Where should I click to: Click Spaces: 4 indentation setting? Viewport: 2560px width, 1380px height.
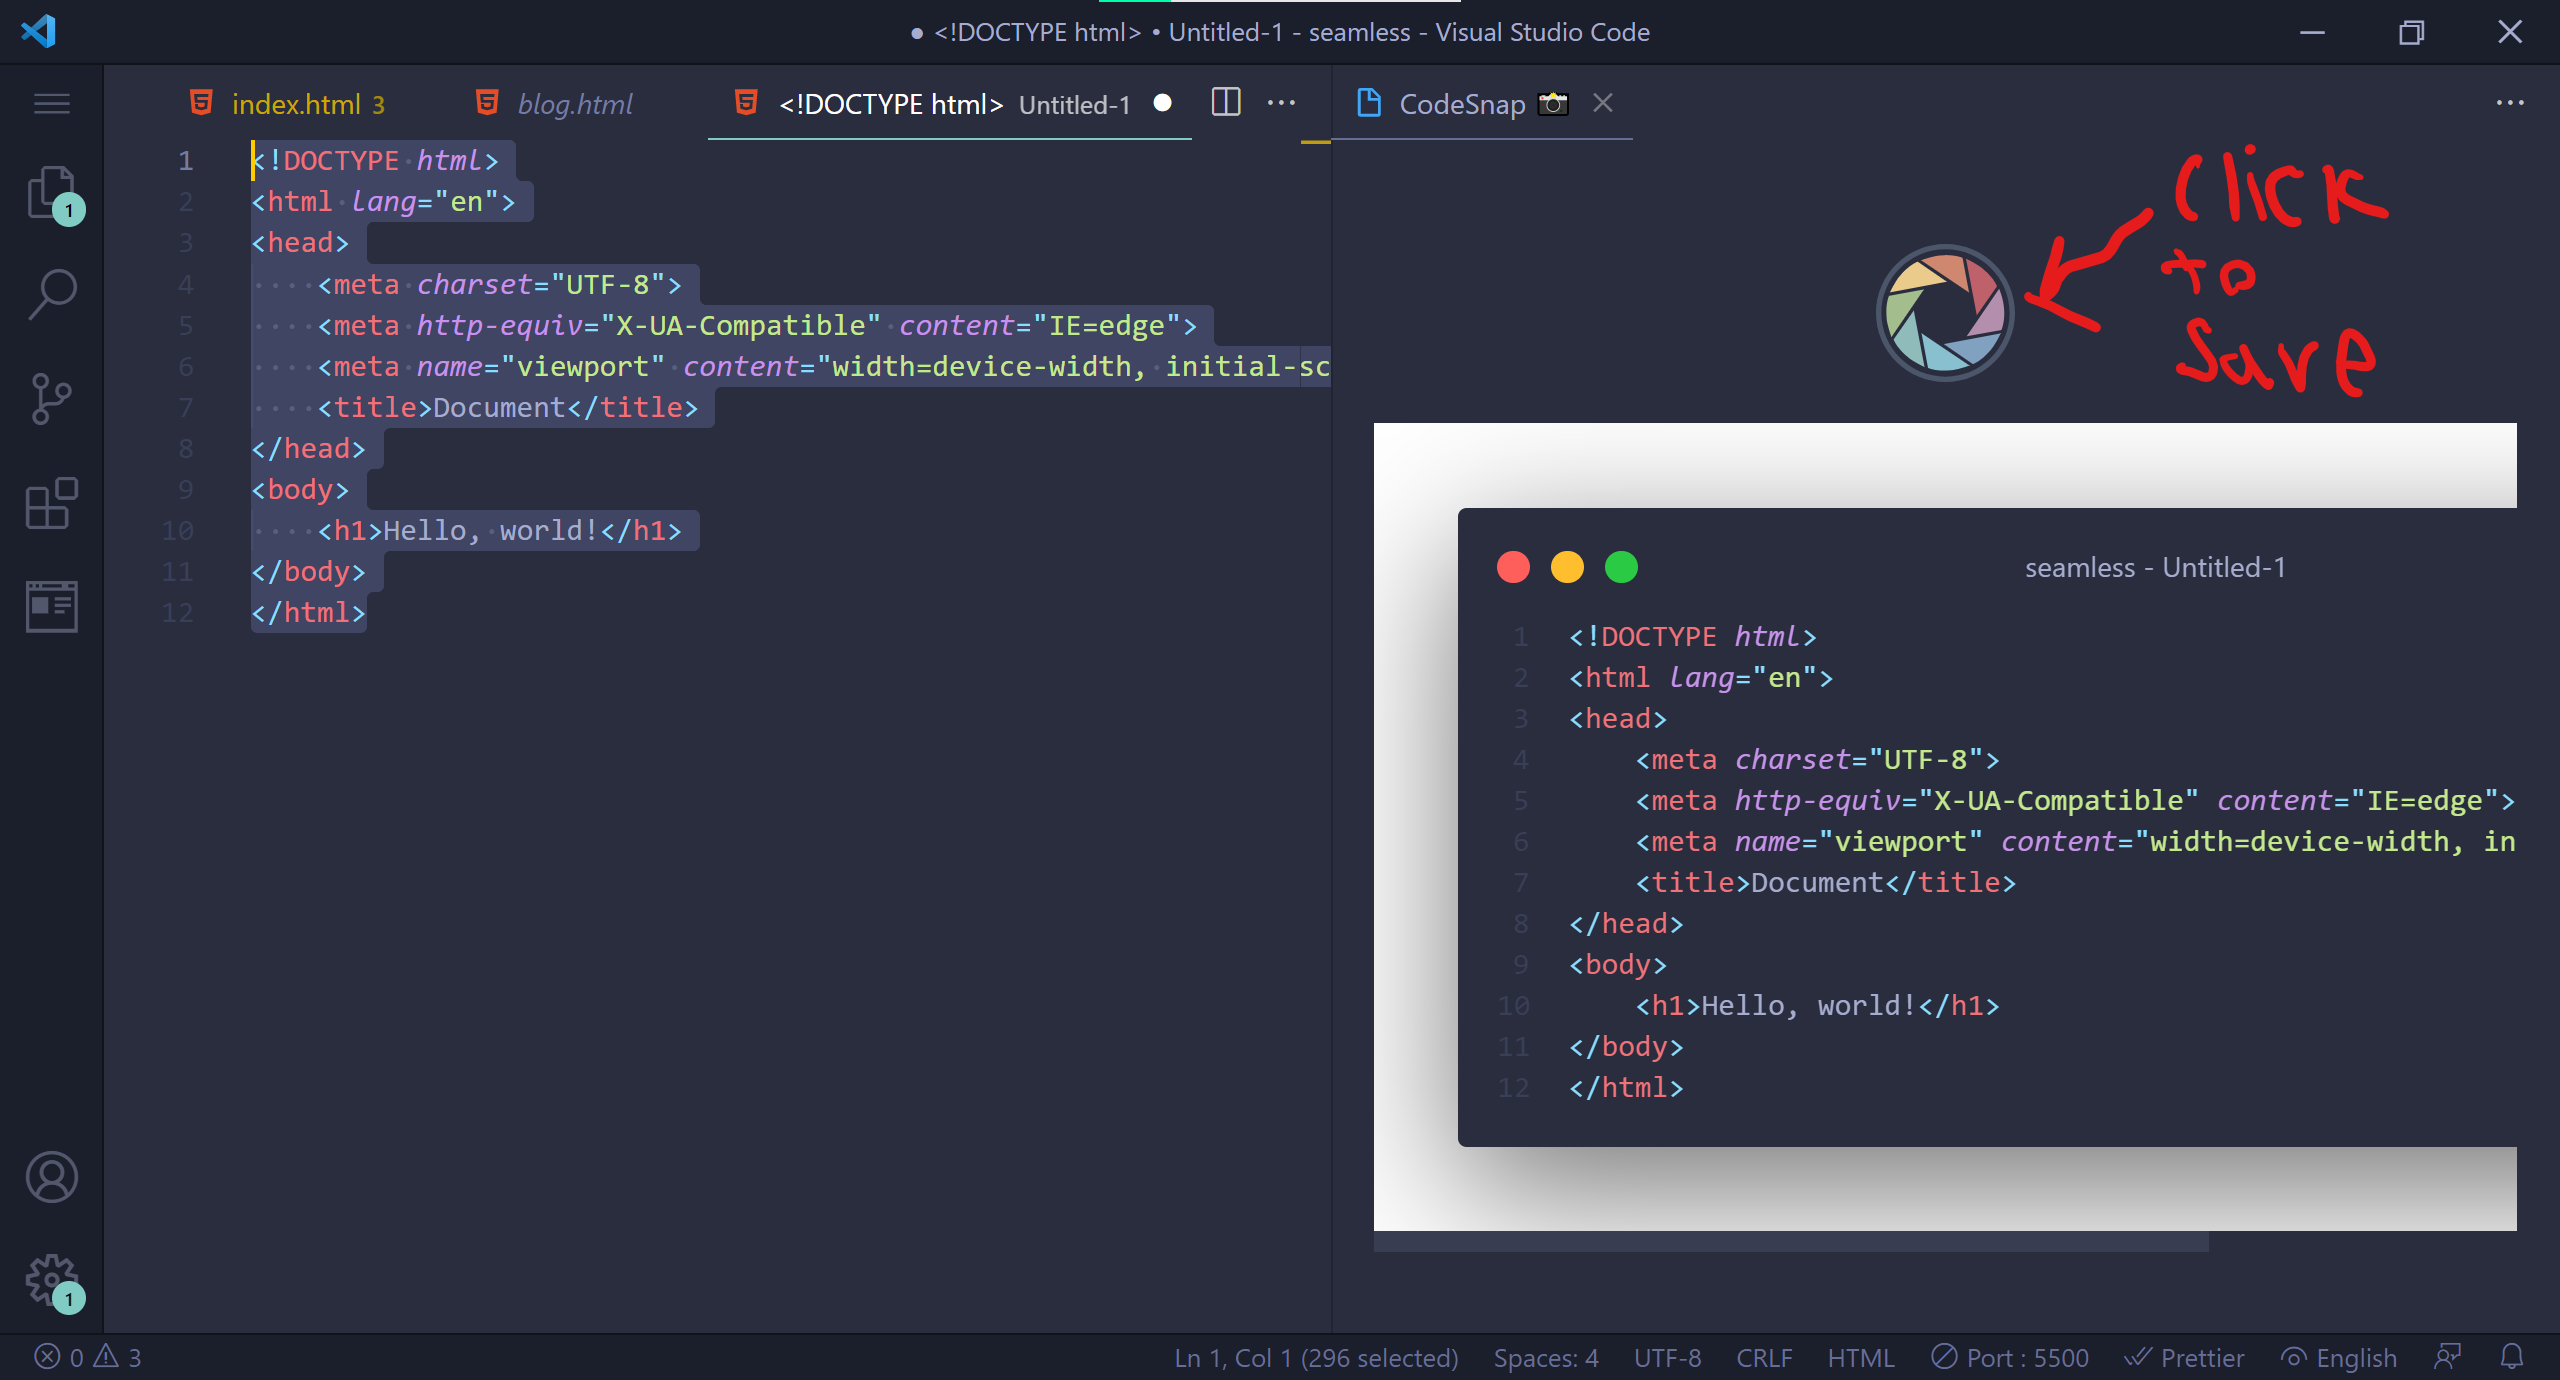pos(1545,1357)
